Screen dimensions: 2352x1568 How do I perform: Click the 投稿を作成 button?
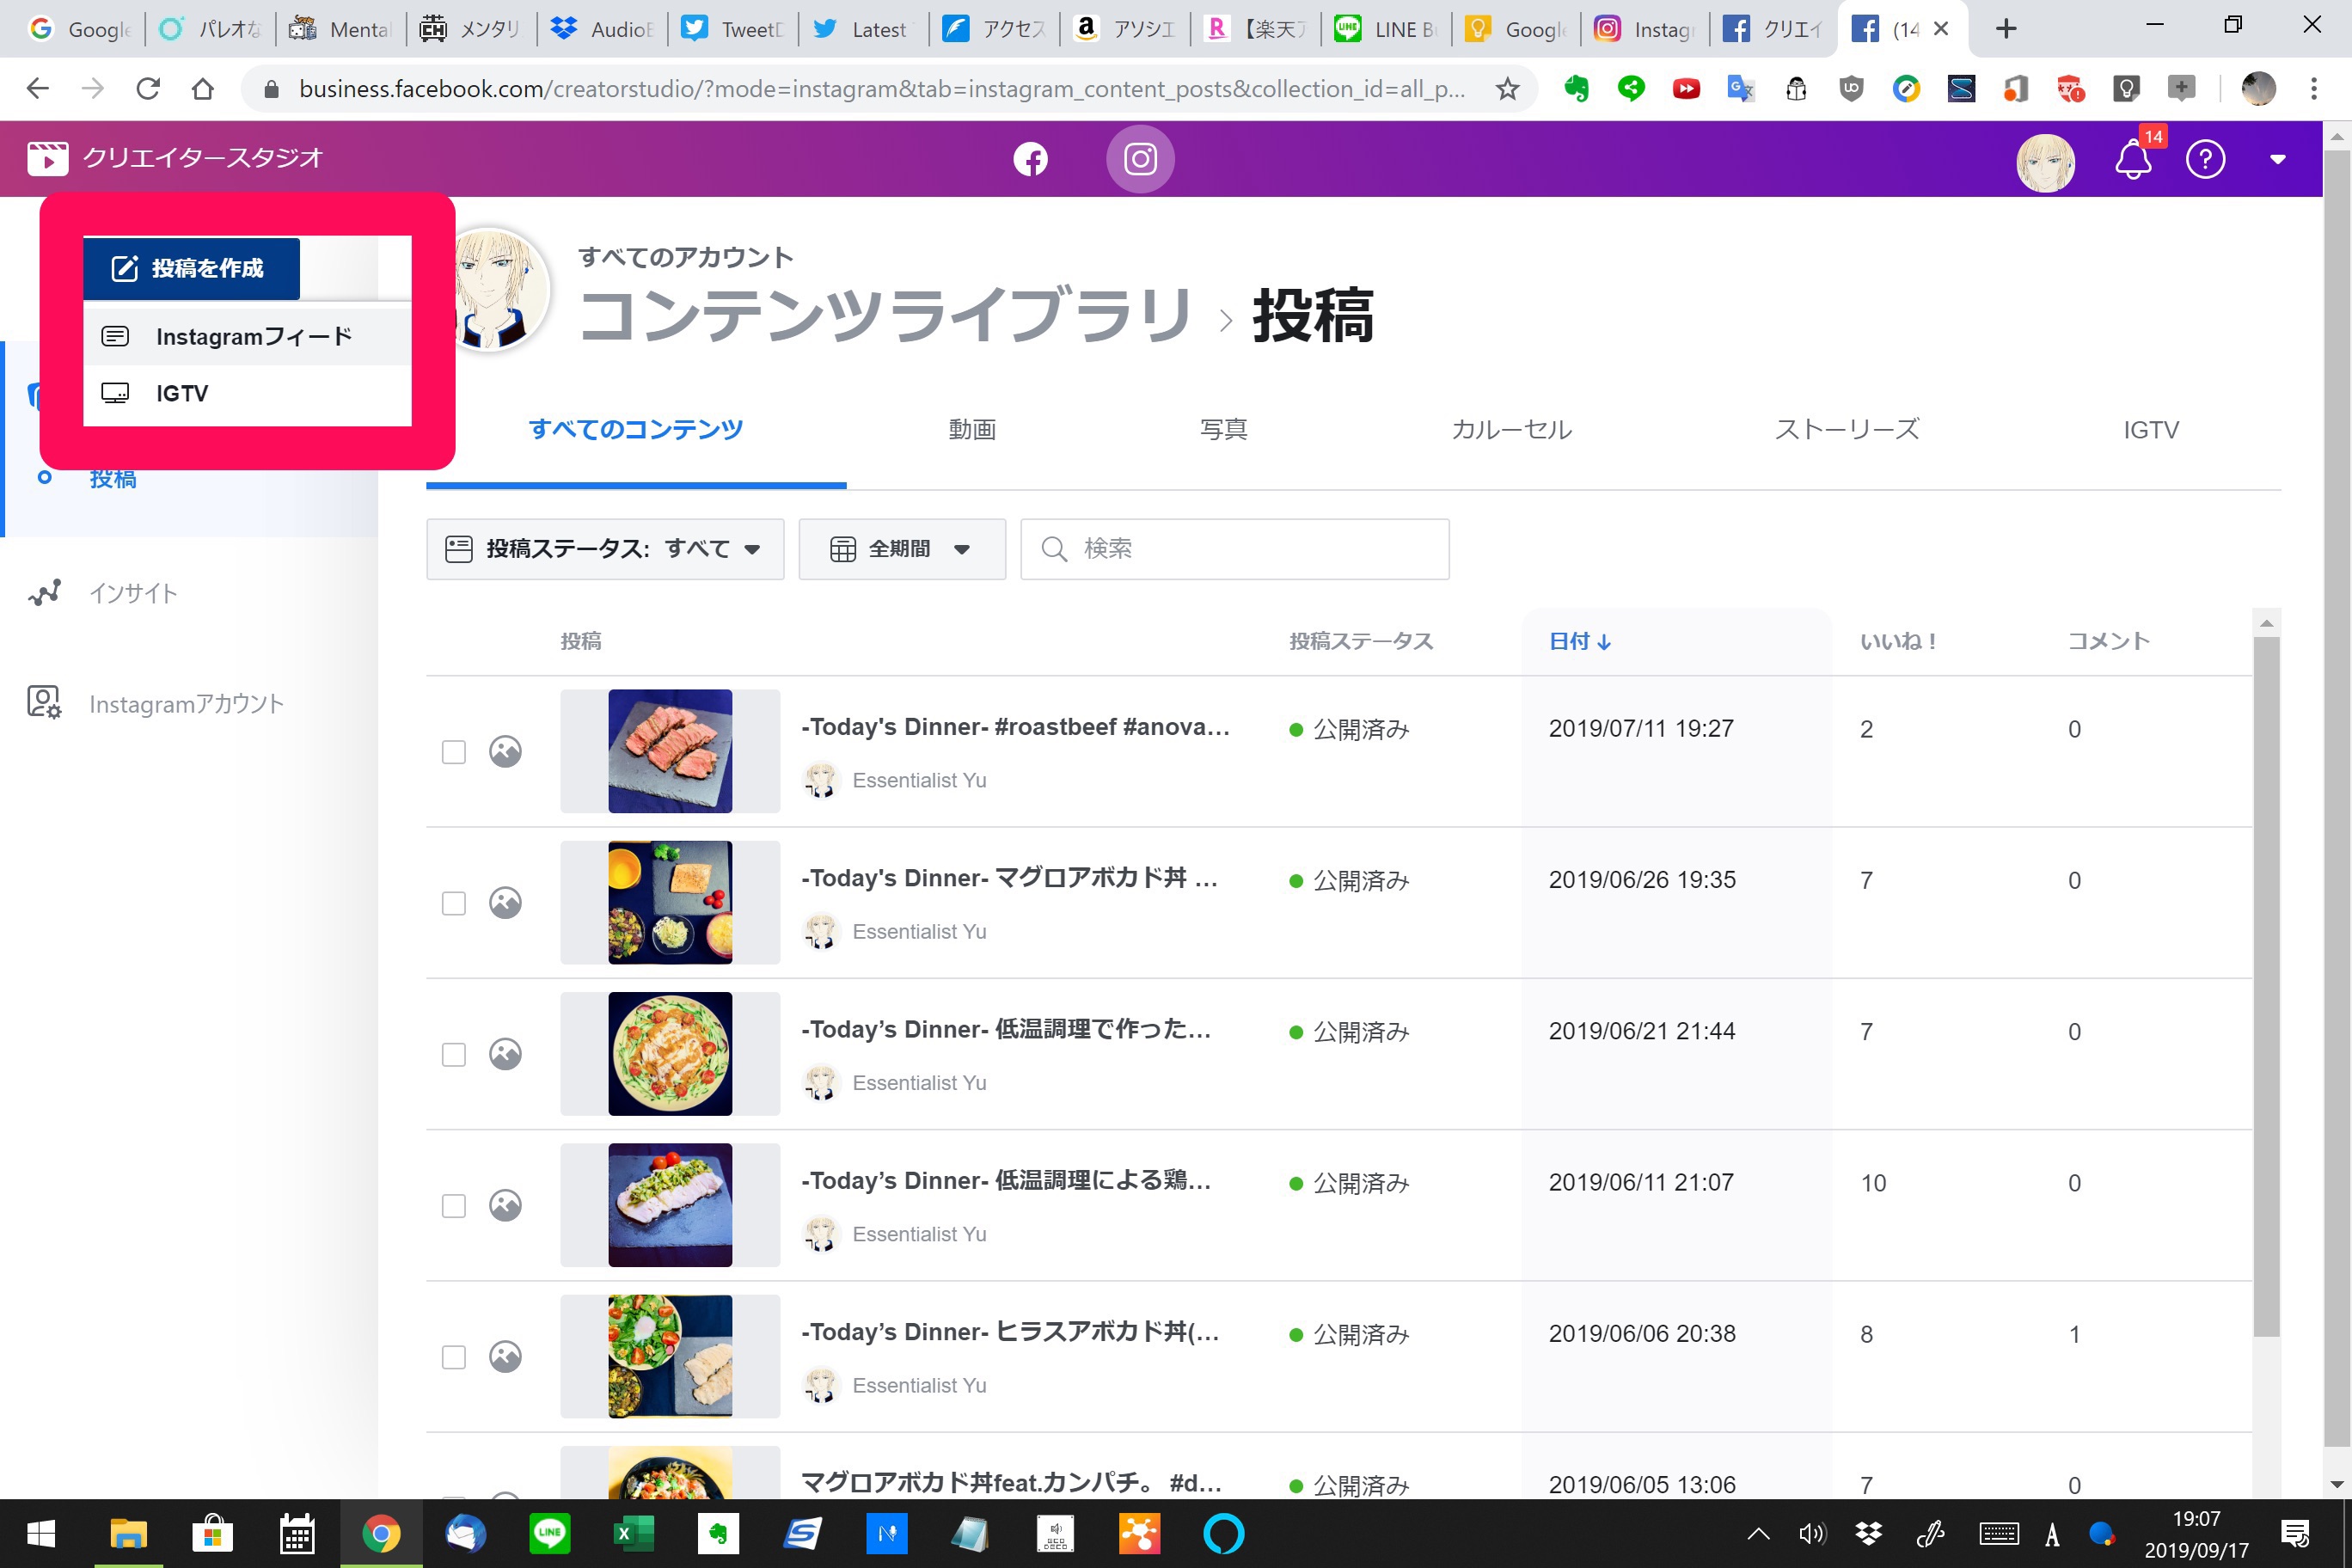[191, 268]
